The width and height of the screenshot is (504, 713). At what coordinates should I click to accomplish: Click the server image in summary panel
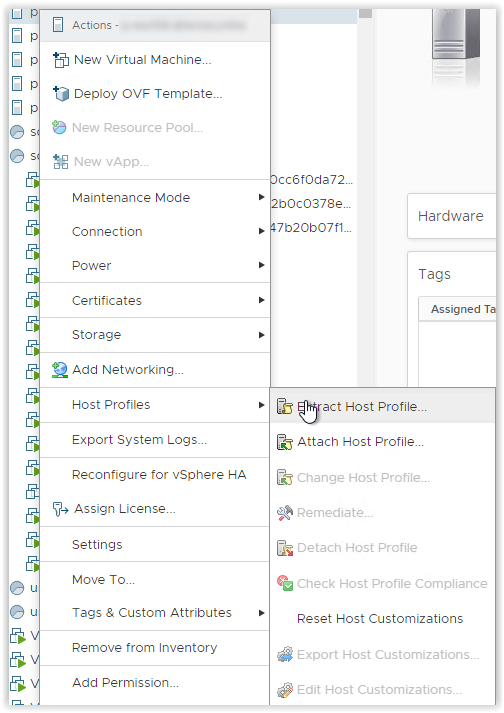coord(456,36)
